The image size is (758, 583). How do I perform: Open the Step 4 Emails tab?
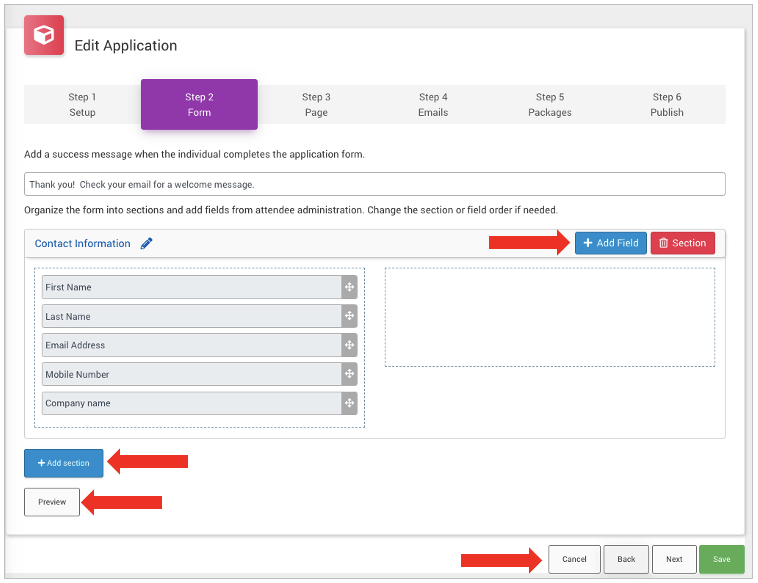[x=433, y=105]
